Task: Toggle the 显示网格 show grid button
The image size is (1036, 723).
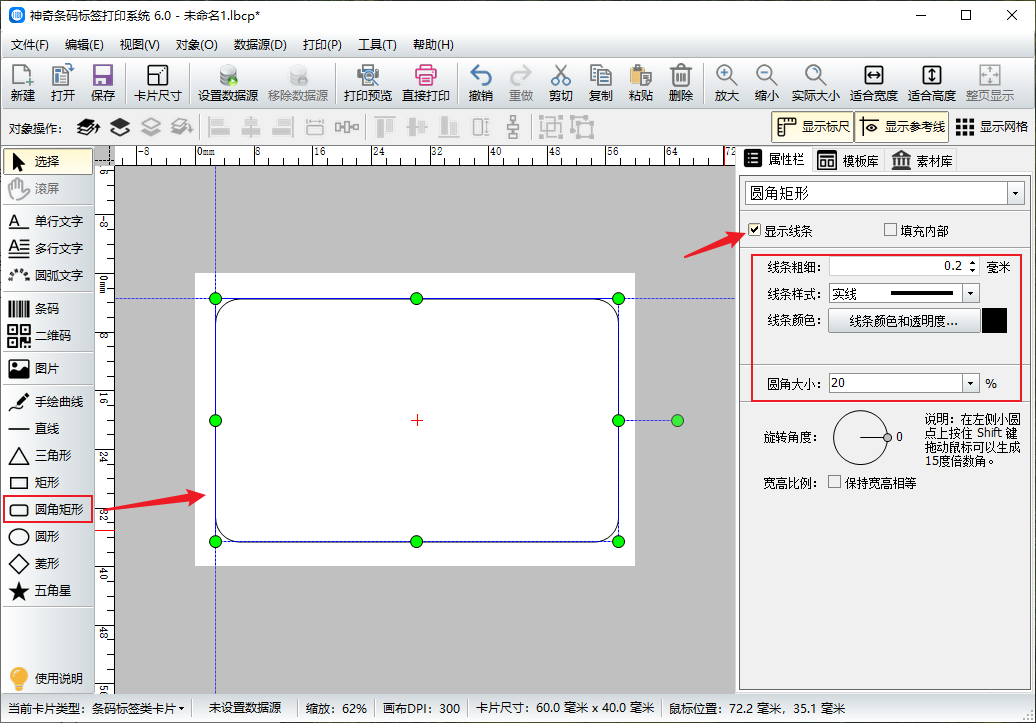Action: click(x=991, y=127)
